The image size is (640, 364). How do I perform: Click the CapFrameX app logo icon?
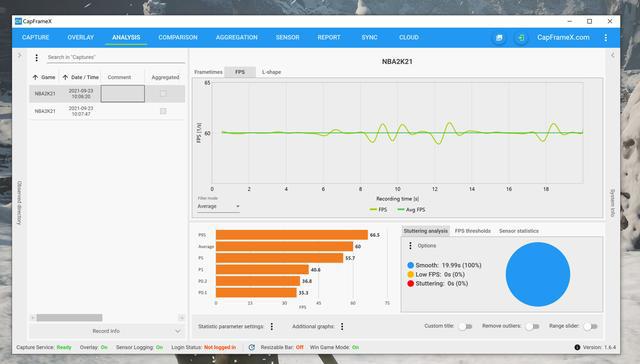point(18,21)
